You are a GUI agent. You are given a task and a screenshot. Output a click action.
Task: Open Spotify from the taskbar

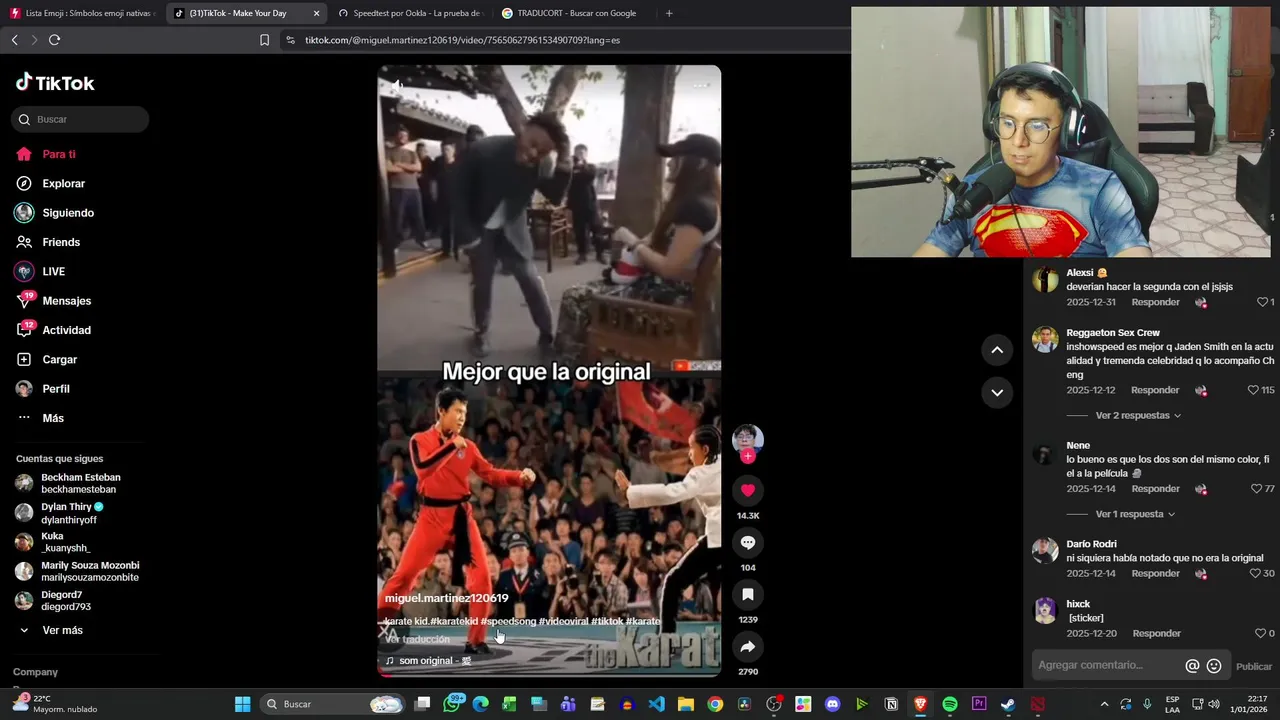(950, 704)
